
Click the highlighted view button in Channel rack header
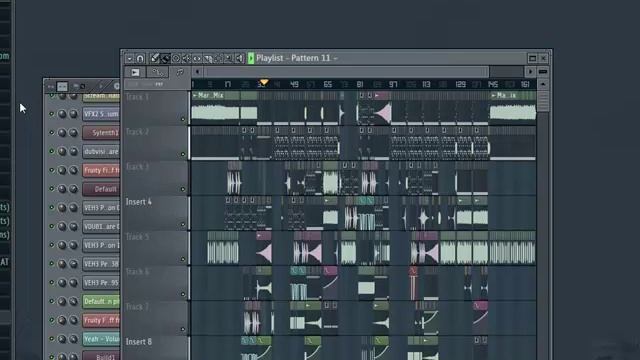[62, 86]
